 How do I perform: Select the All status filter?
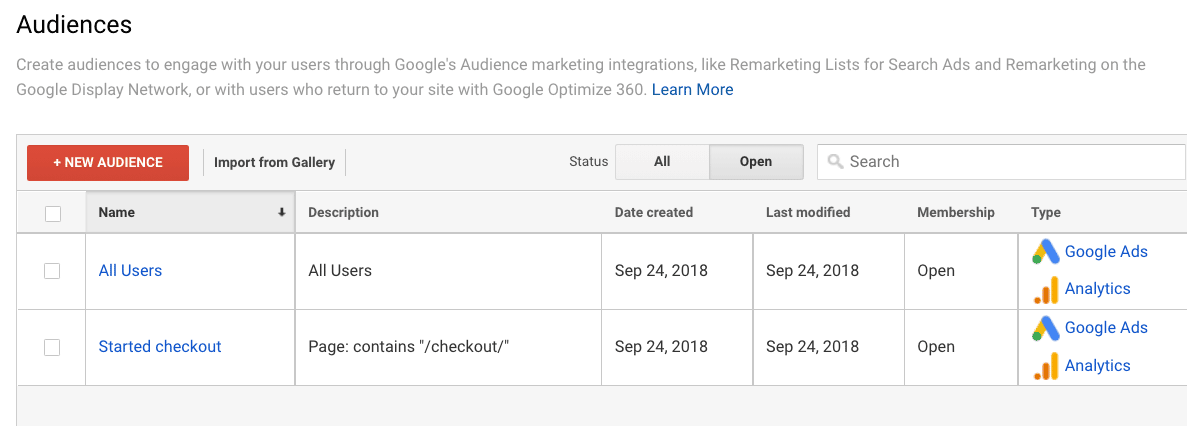tap(662, 162)
